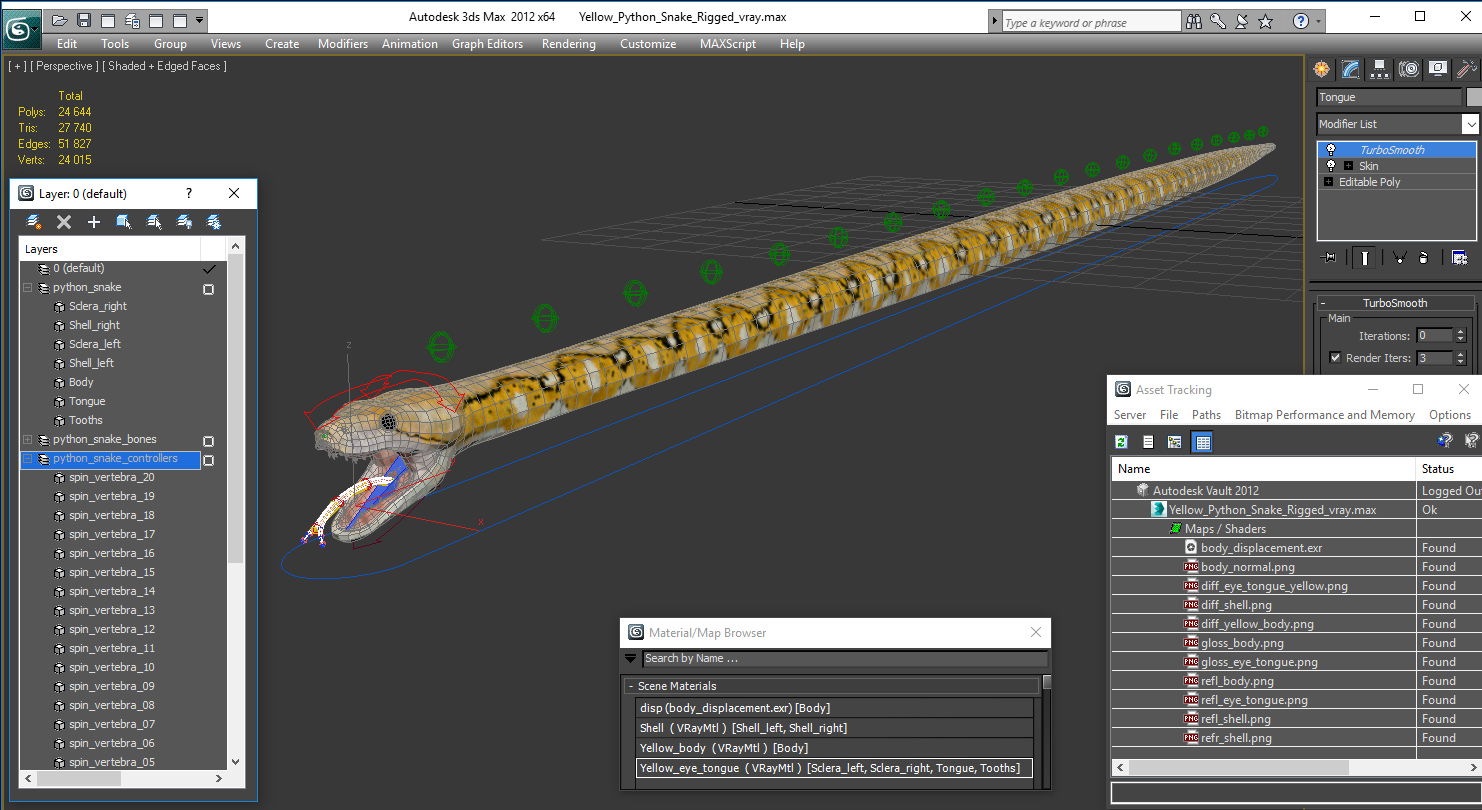Image resolution: width=1482 pixels, height=810 pixels.
Task: Open the Paths menu in Asset Tracking
Action: pos(1206,415)
